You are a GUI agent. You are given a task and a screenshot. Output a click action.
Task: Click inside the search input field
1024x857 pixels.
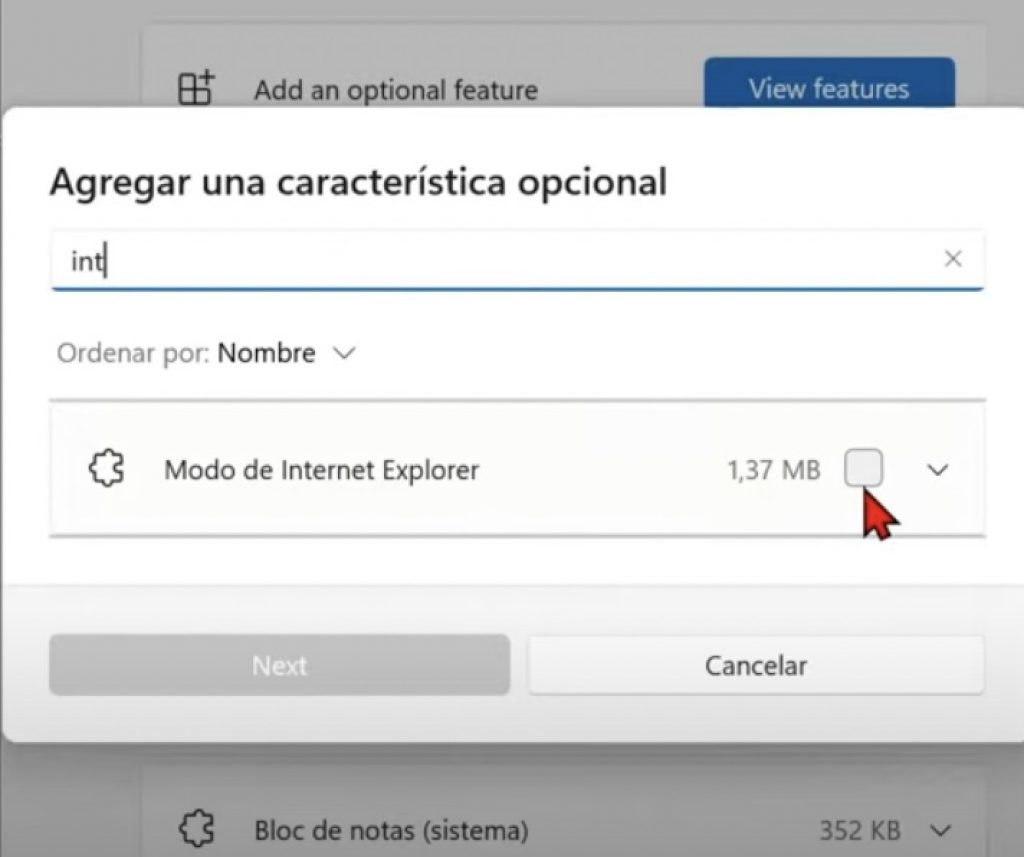pyautogui.click(x=400, y=259)
